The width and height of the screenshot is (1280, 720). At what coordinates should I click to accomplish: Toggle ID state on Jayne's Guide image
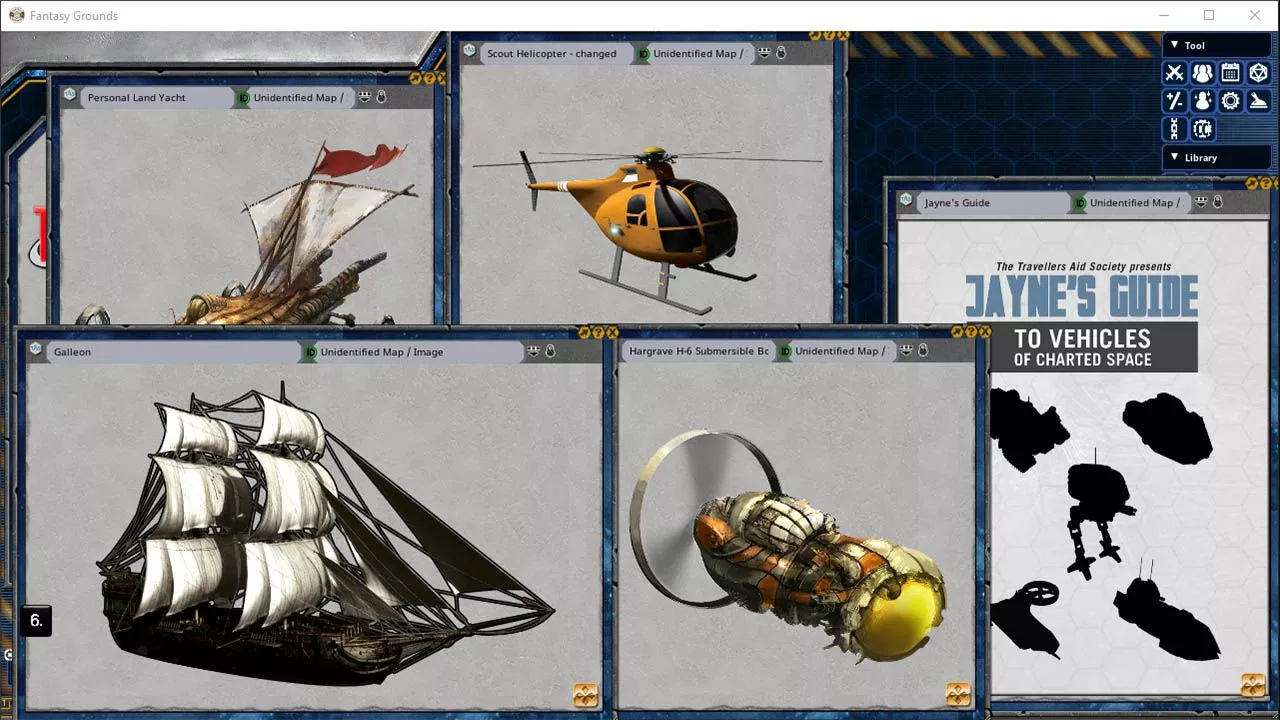[x=1080, y=203]
